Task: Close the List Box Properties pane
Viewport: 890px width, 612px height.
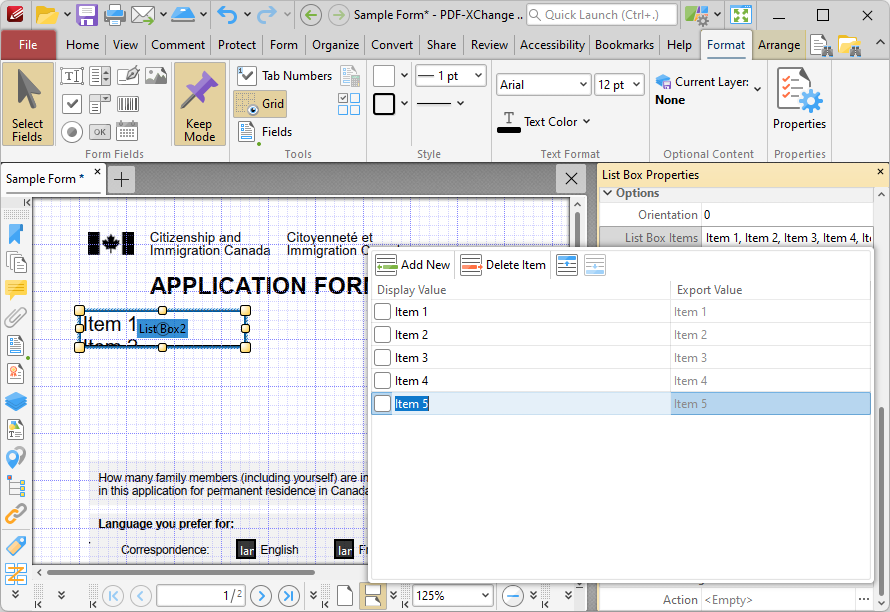Action: (880, 171)
